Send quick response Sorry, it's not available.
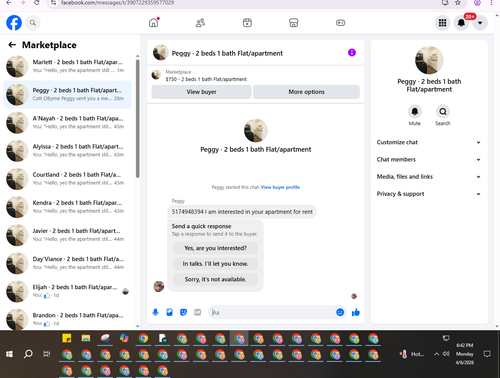500x378 pixels. click(215, 279)
